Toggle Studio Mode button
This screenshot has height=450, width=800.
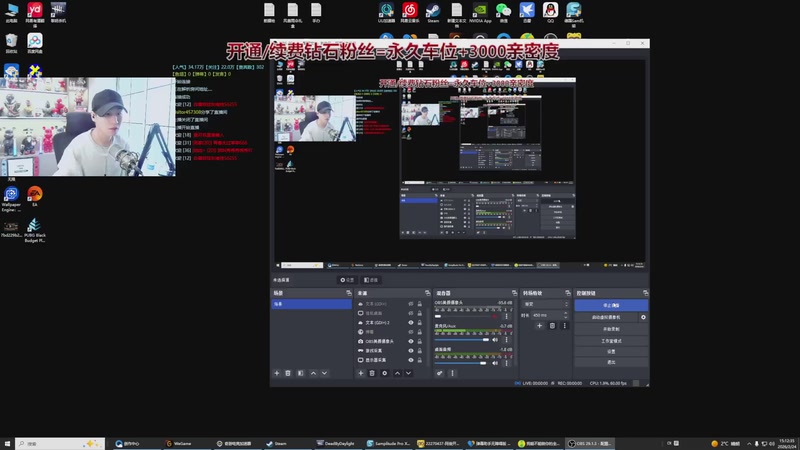coord(611,341)
